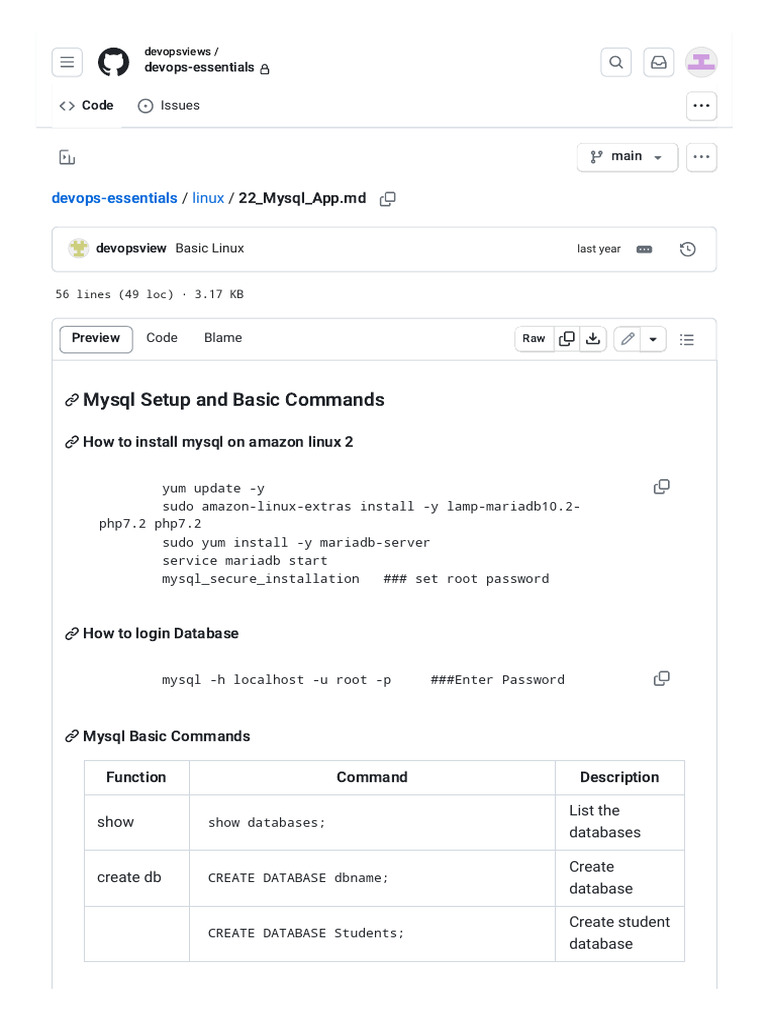Expand commit message ellipsis
The height and width of the screenshot is (1024, 768).
(x=644, y=249)
